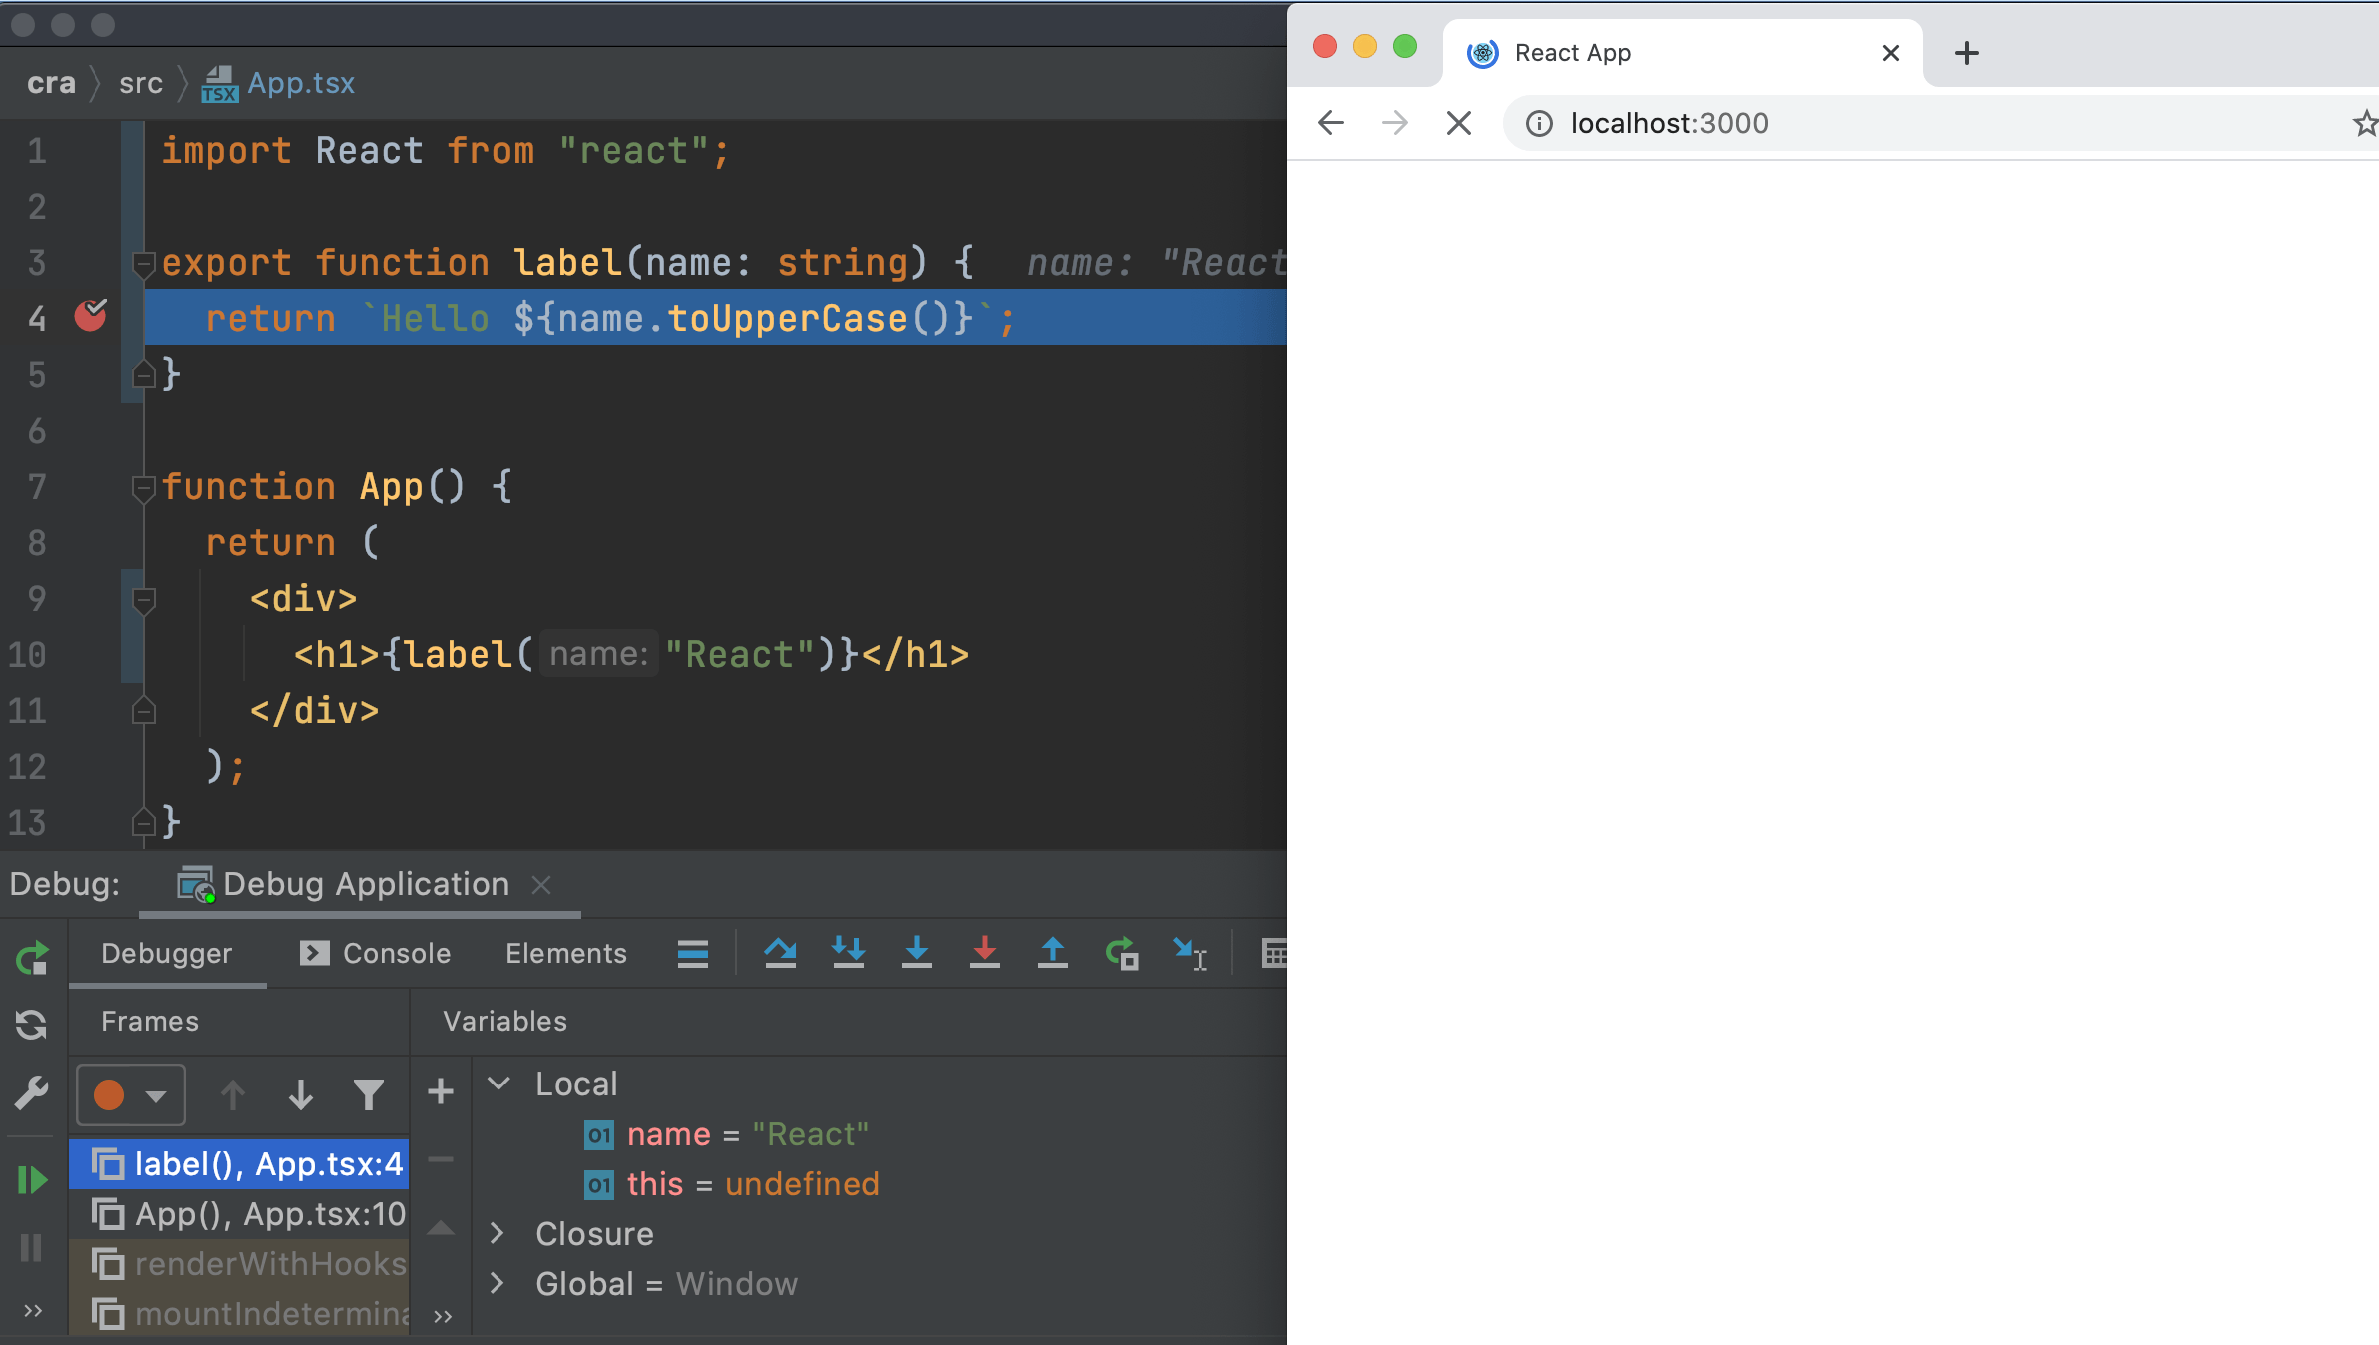The image size is (2379, 1345).
Task: Click Rerun Debug Application green icon
Action: point(32,958)
